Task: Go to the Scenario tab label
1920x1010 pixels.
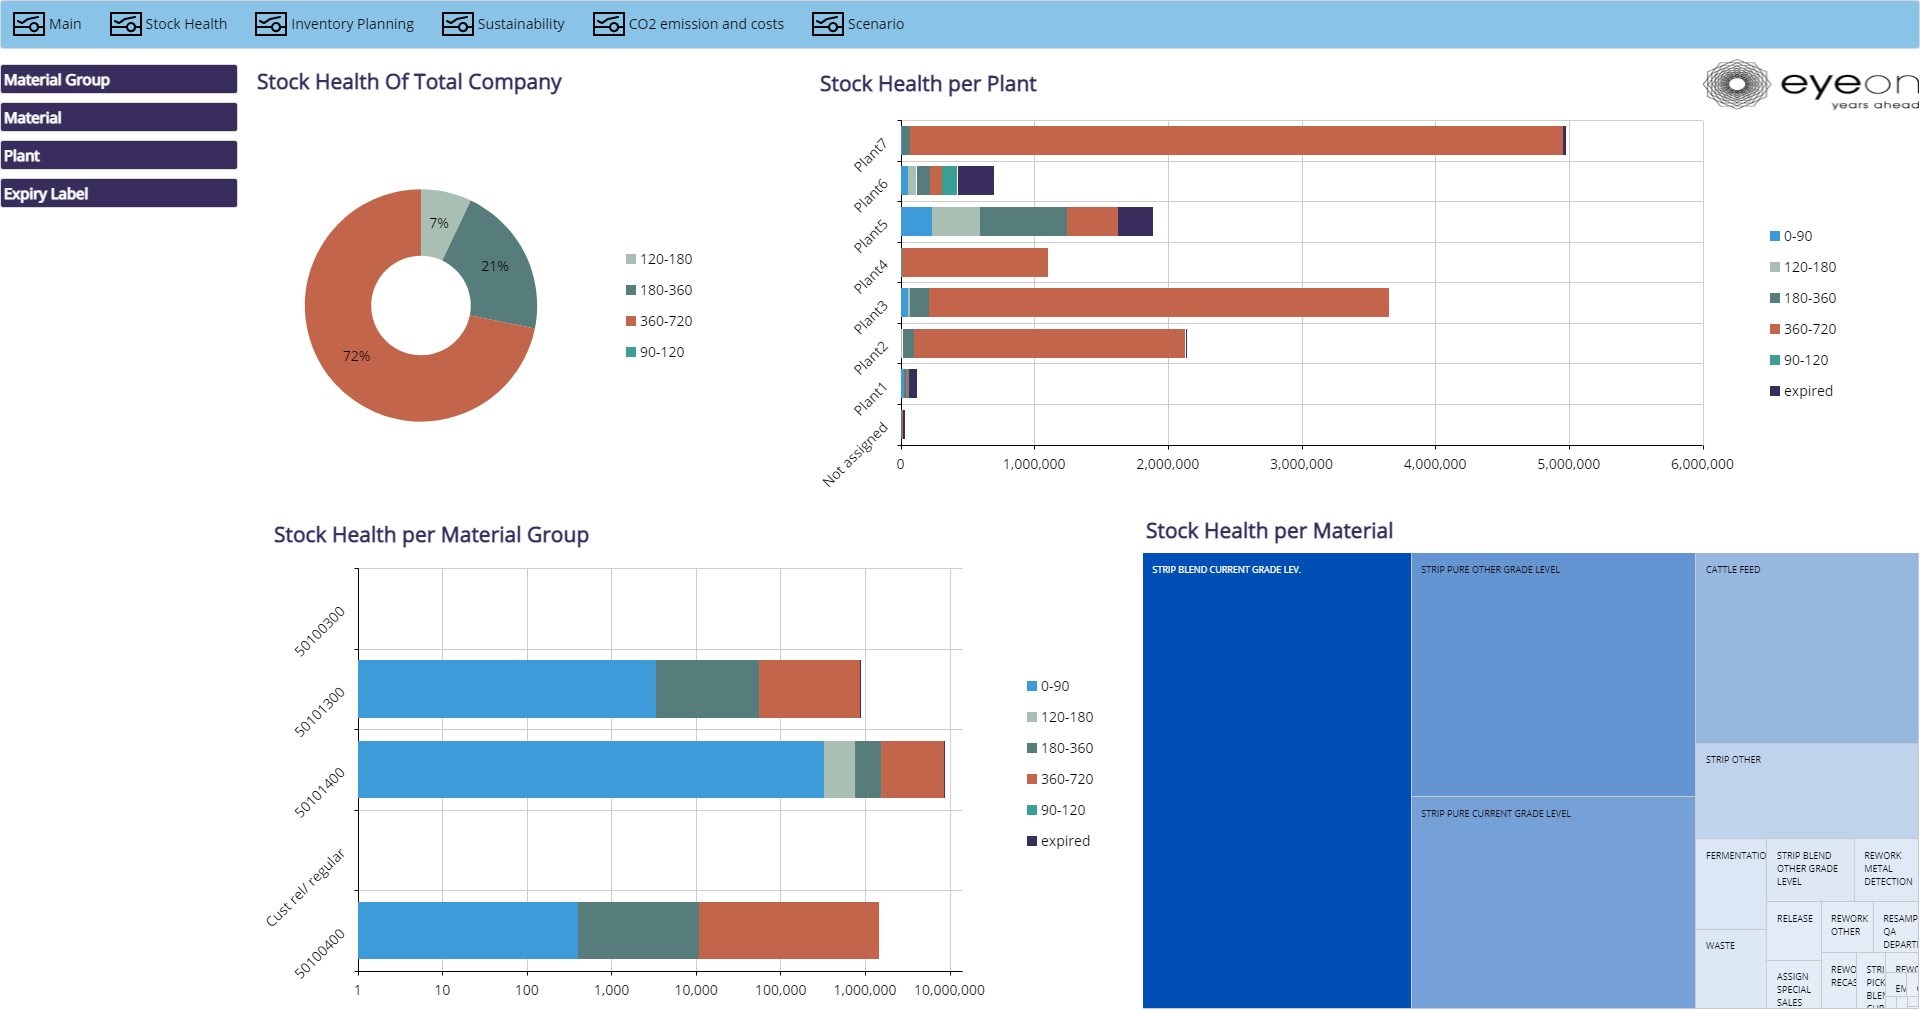Action: [875, 24]
